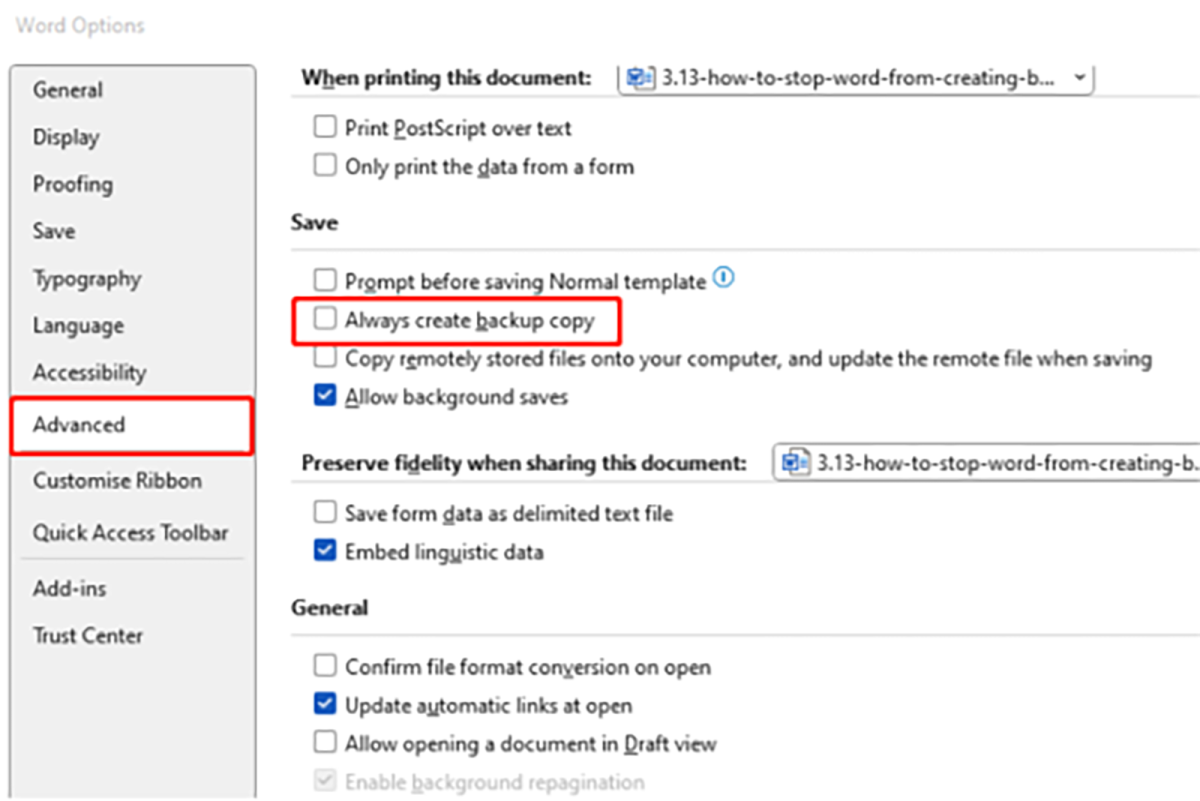Enable Allow opening a document in Draft view
The image size is (1200, 801).
325,743
